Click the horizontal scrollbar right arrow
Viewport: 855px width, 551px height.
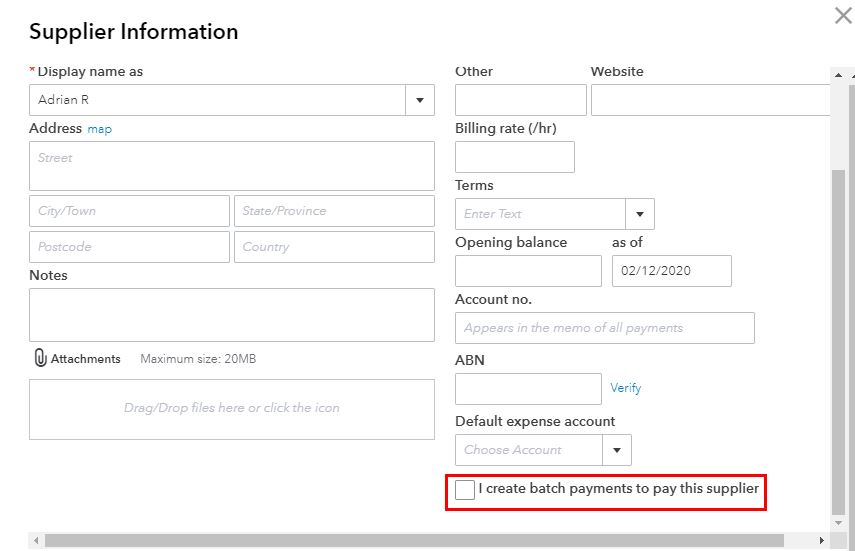click(822, 541)
